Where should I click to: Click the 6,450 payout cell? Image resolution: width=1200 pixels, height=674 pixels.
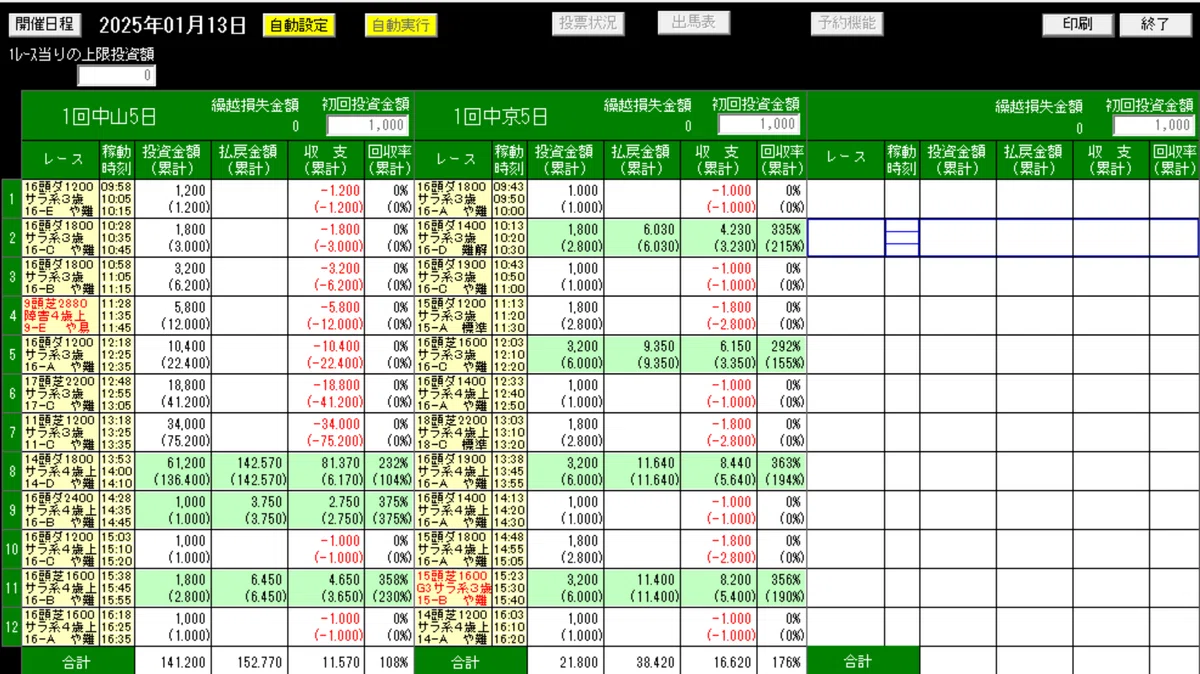click(250, 589)
